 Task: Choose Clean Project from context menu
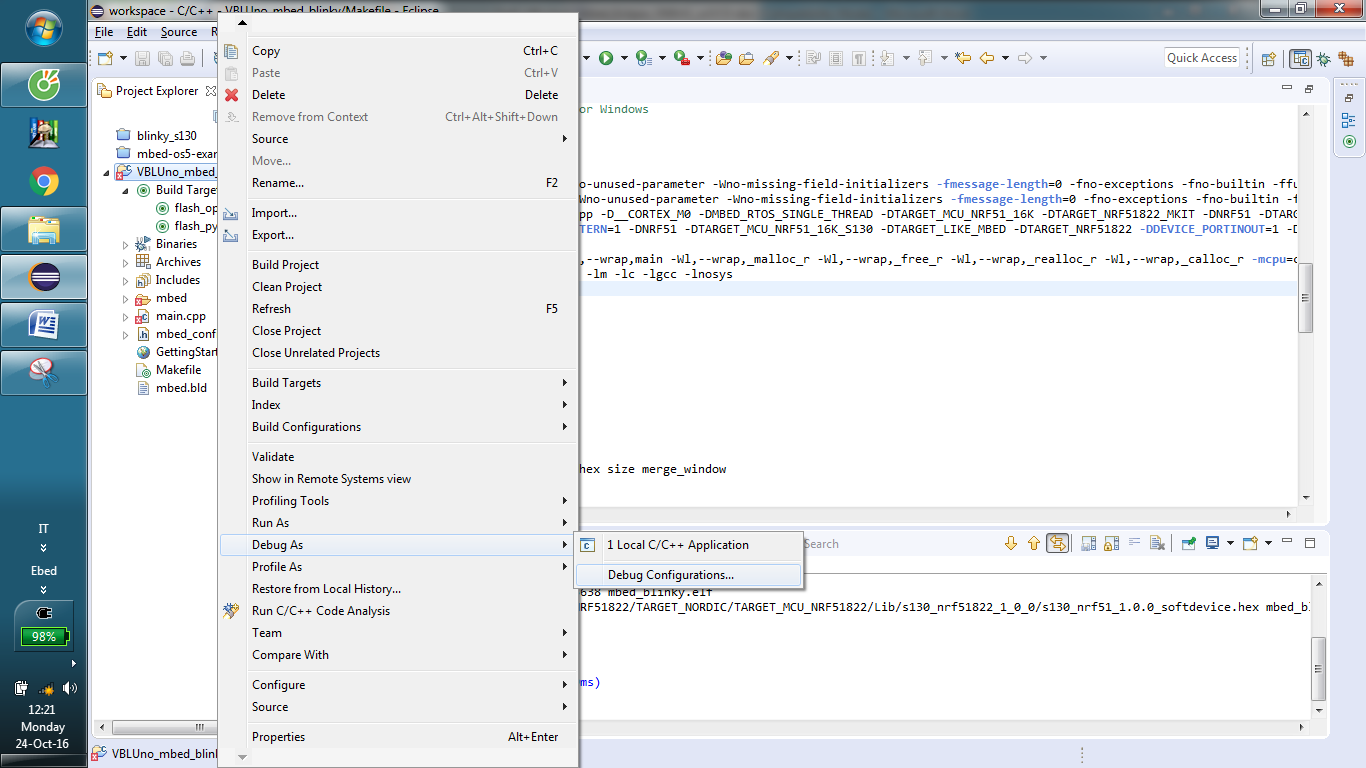(x=398, y=287)
